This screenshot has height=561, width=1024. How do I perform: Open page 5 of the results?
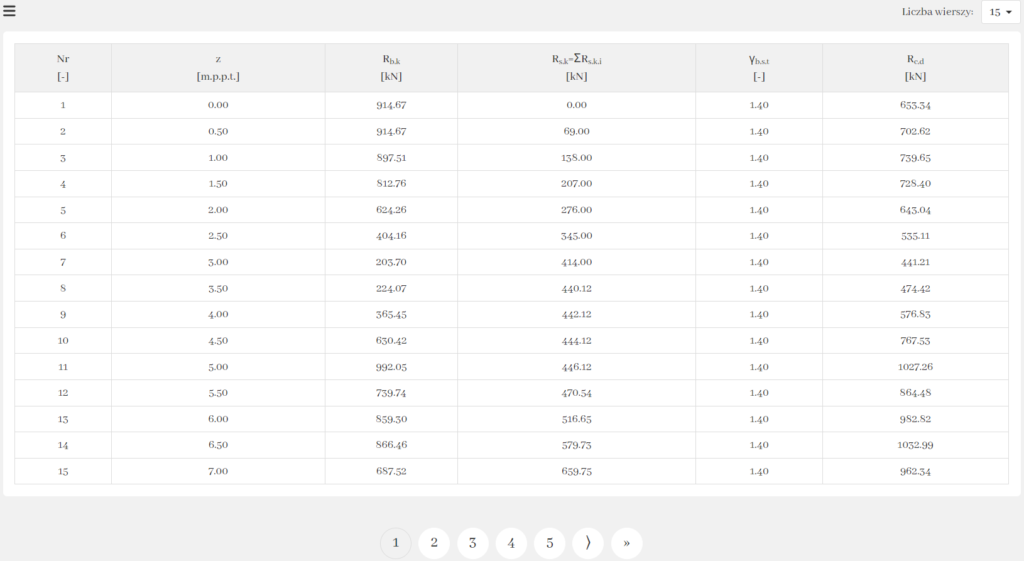click(x=549, y=543)
